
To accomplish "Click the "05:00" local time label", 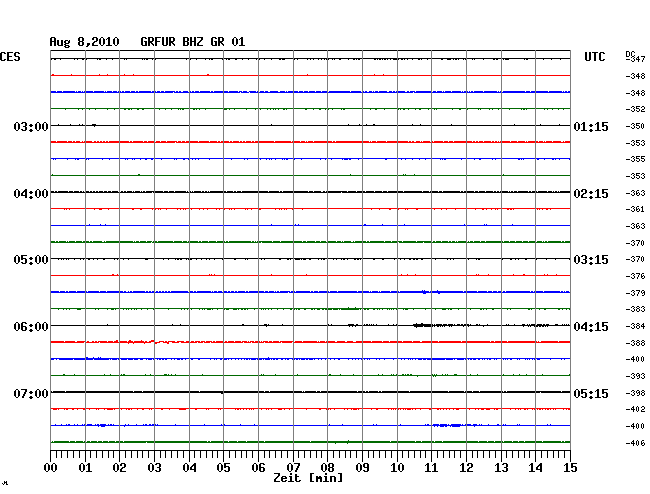I will (31, 260).
